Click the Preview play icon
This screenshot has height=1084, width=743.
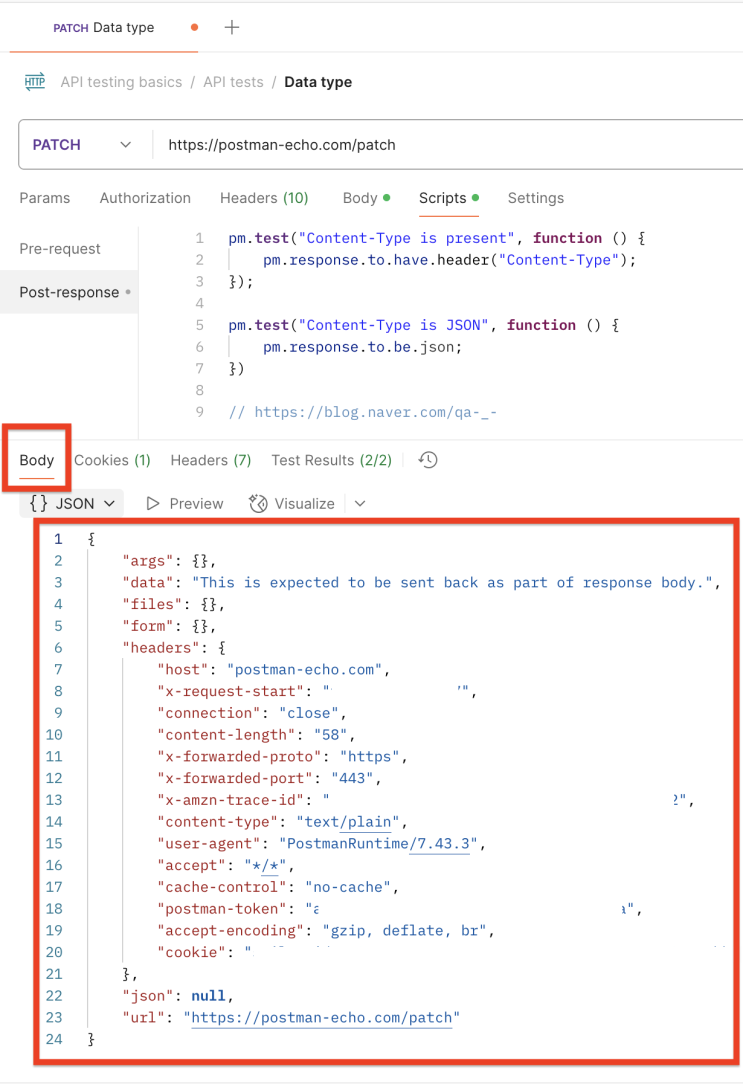[153, 504]
